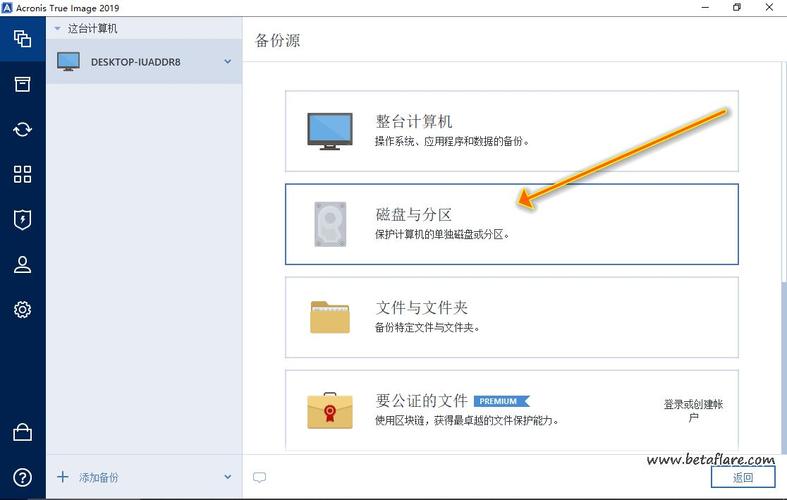Viewport: 787px width, 500px height.
Task: Click the blue monitor icon for 整台计算机
Action: pyautogui.click(x=330, y=131)
